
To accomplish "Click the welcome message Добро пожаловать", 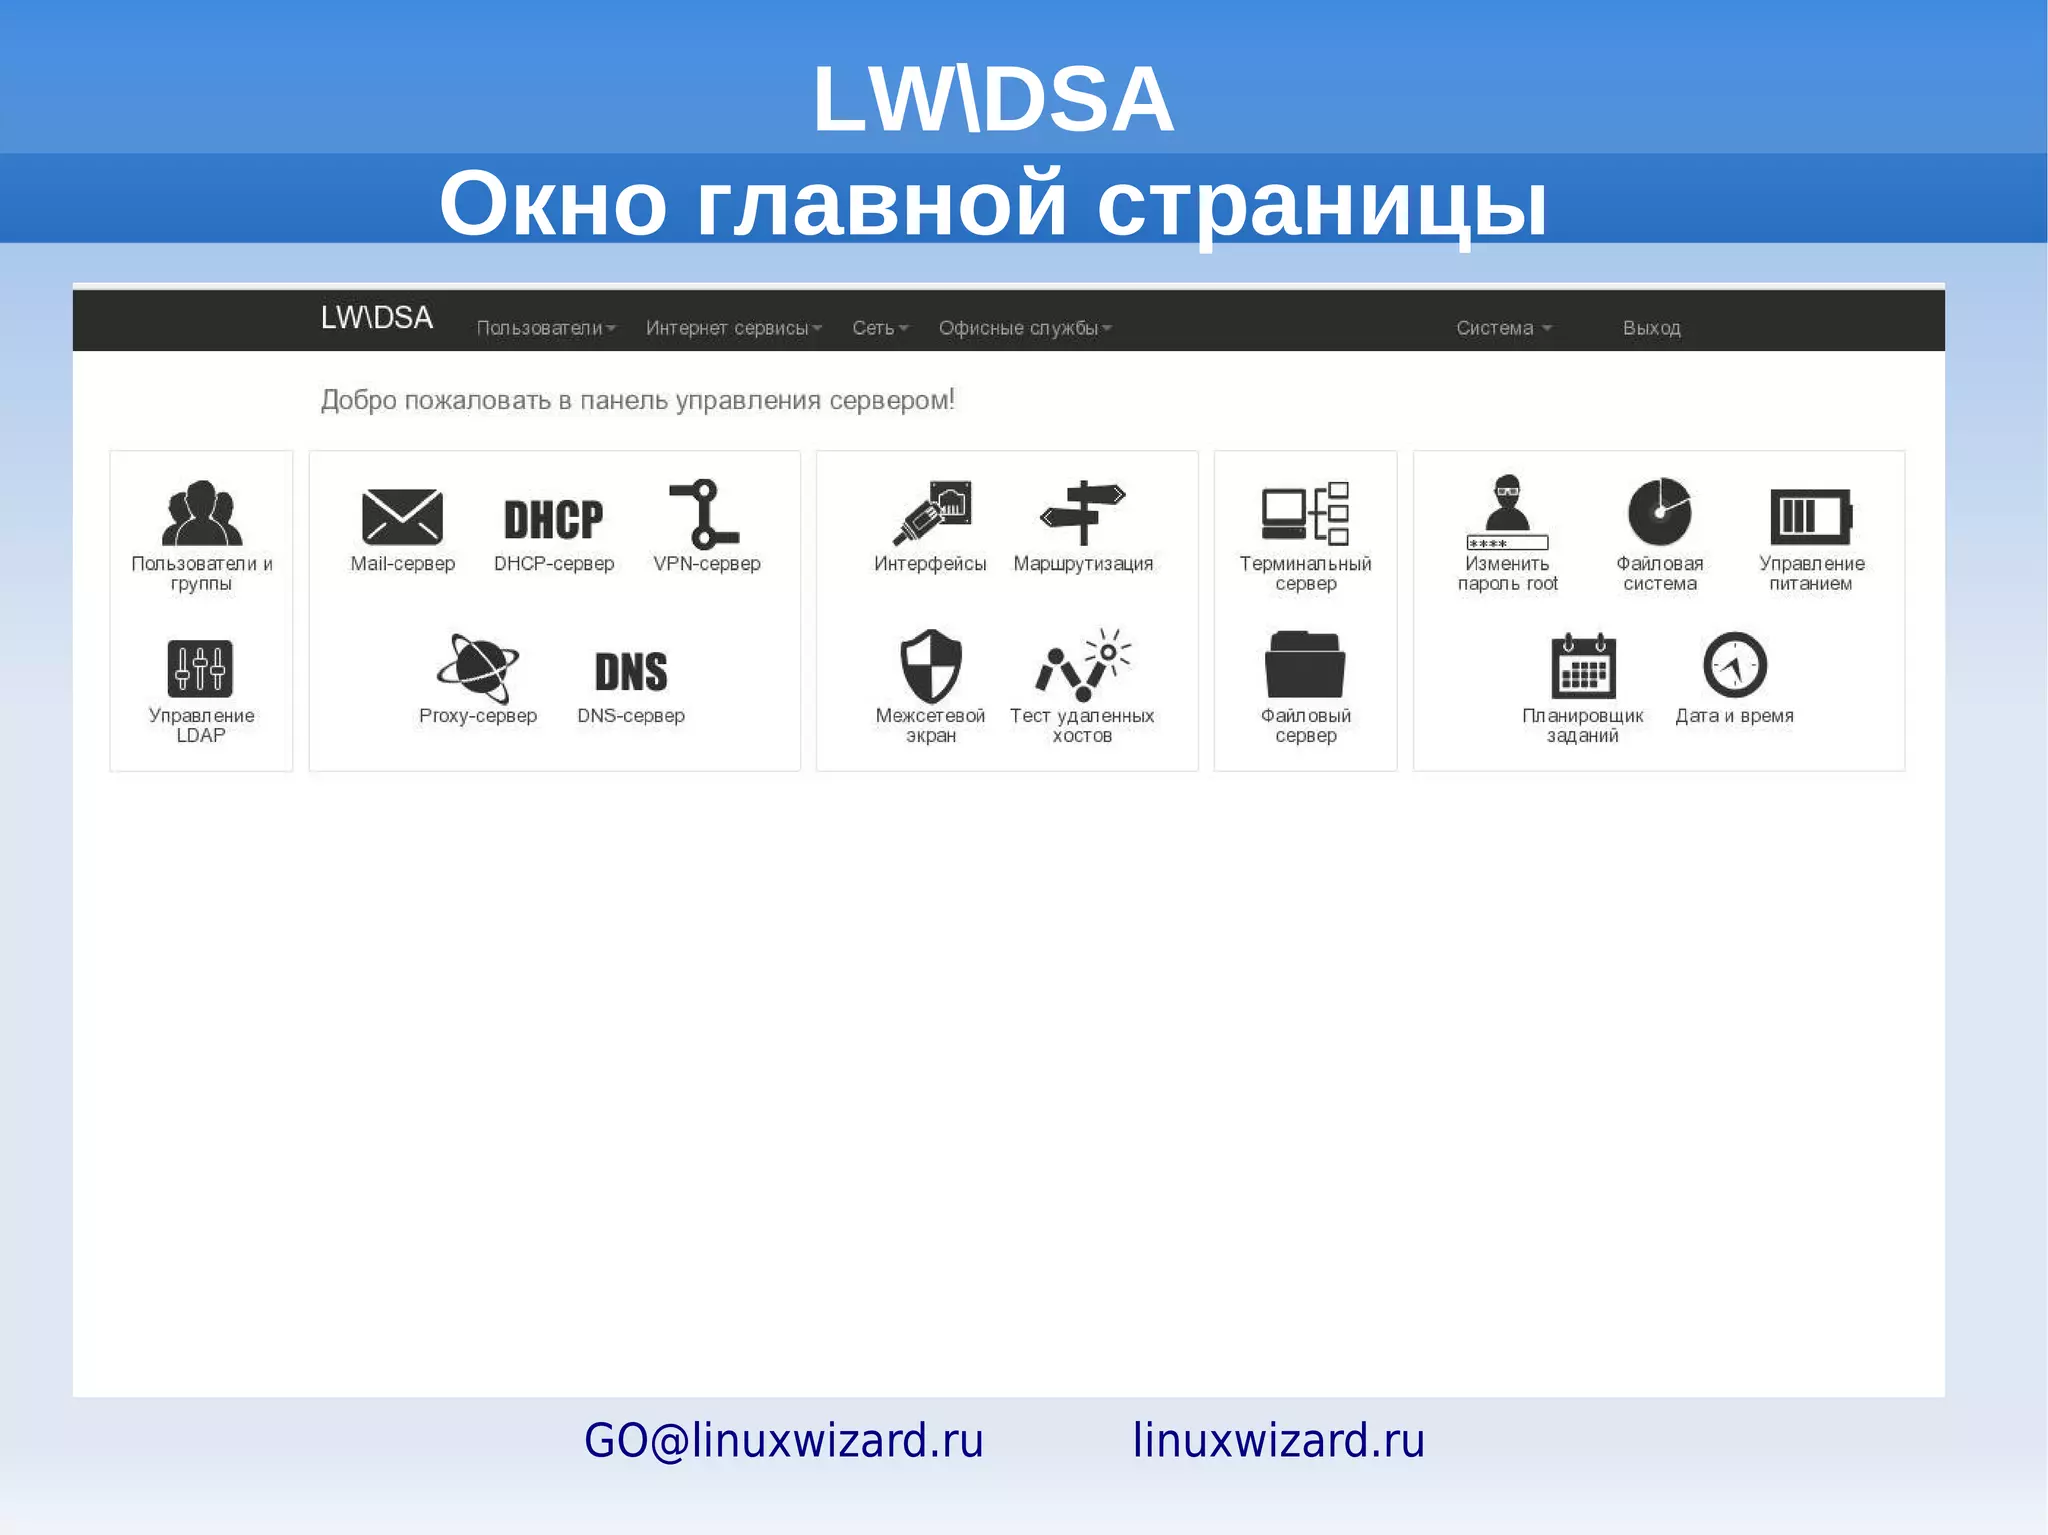I will (637, 401).
